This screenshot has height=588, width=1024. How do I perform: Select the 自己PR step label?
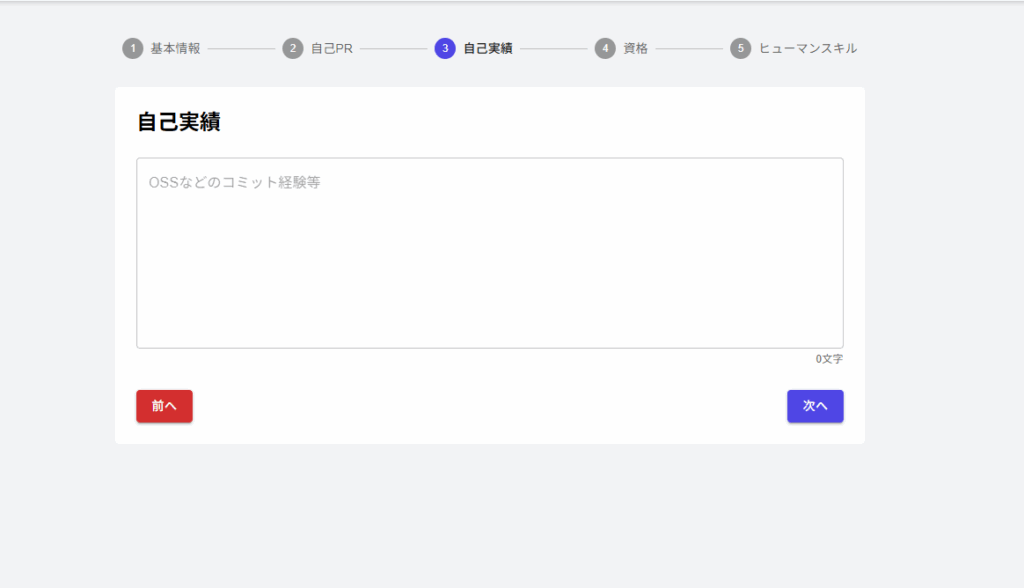[x=331, y=48]
